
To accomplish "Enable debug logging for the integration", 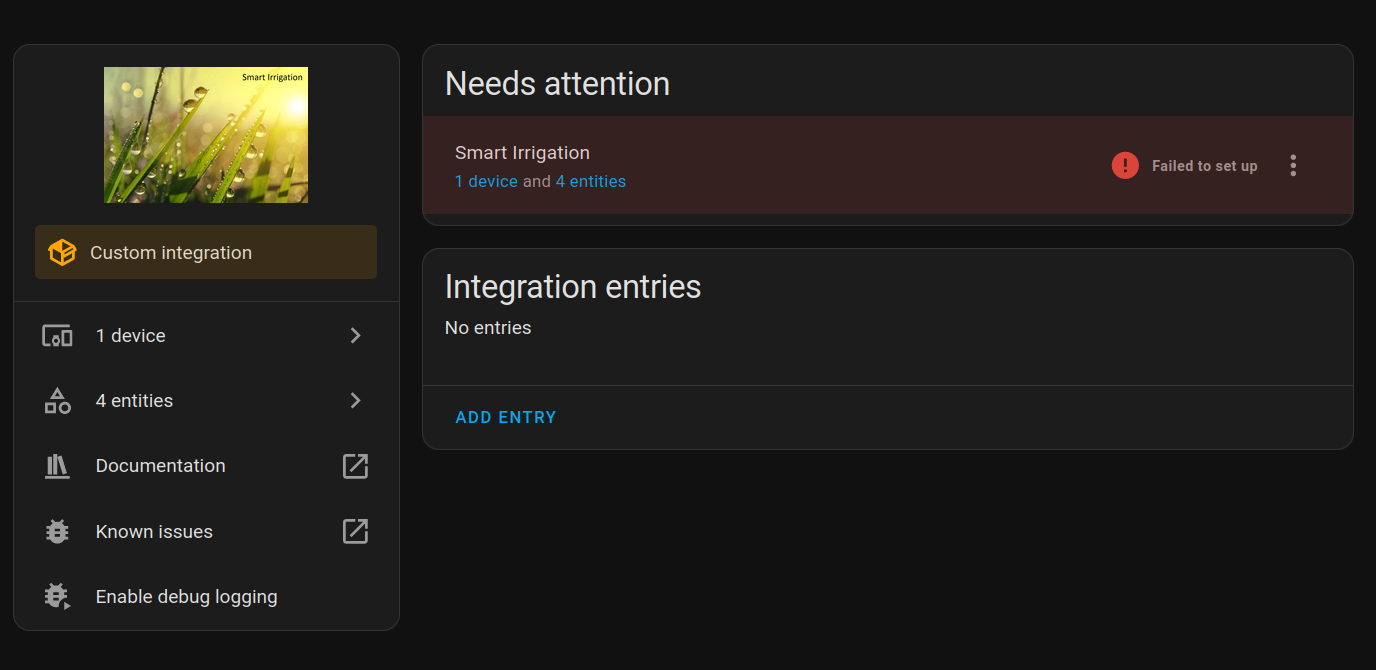I will (x=186, y=596).
